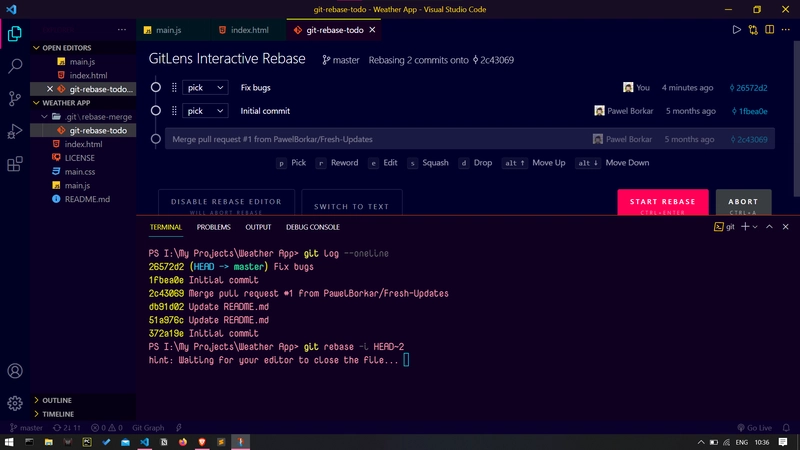Viewport: 800px width, 450px height.
Task: Click the Start Rebase button
Action: click(663, 202)
